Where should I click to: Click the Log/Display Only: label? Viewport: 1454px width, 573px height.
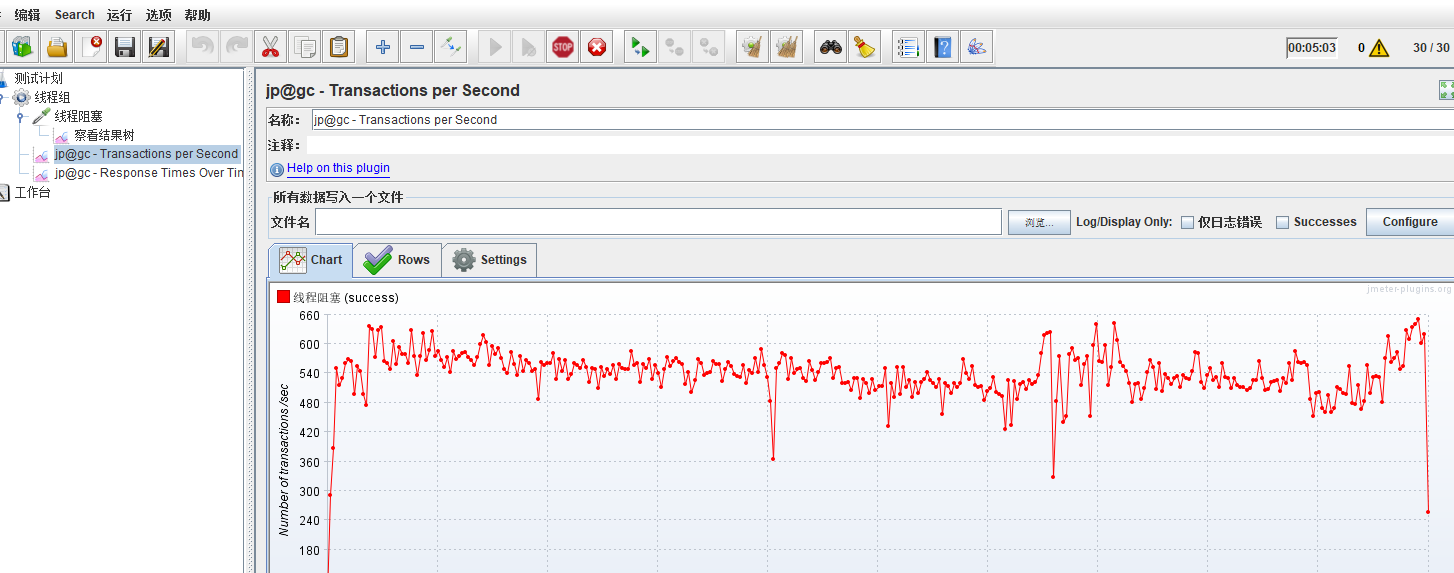pos(1124,222)
